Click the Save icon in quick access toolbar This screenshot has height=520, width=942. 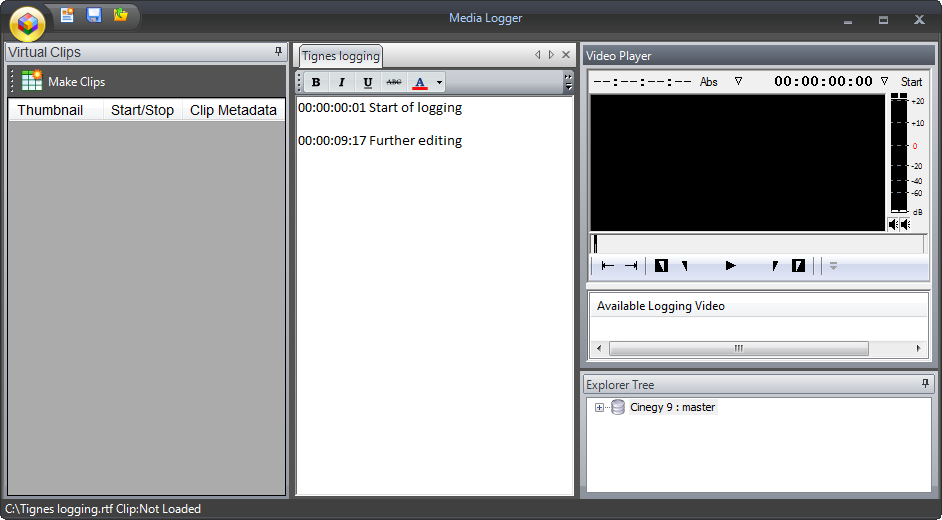point(94,15)
